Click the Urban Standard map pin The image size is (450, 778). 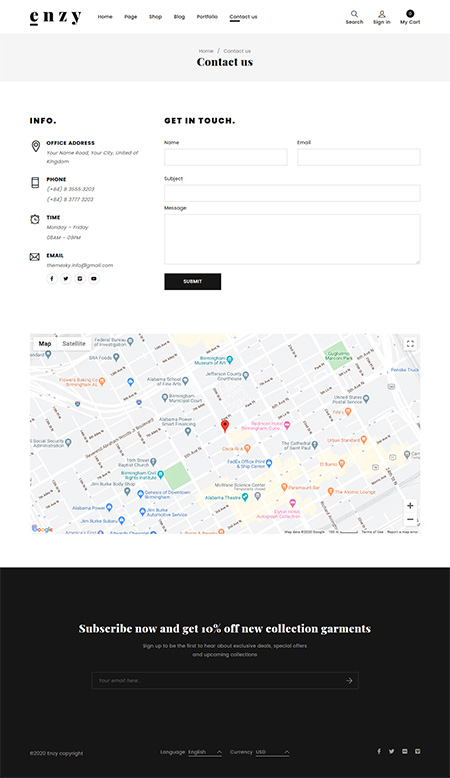point(364,440)
